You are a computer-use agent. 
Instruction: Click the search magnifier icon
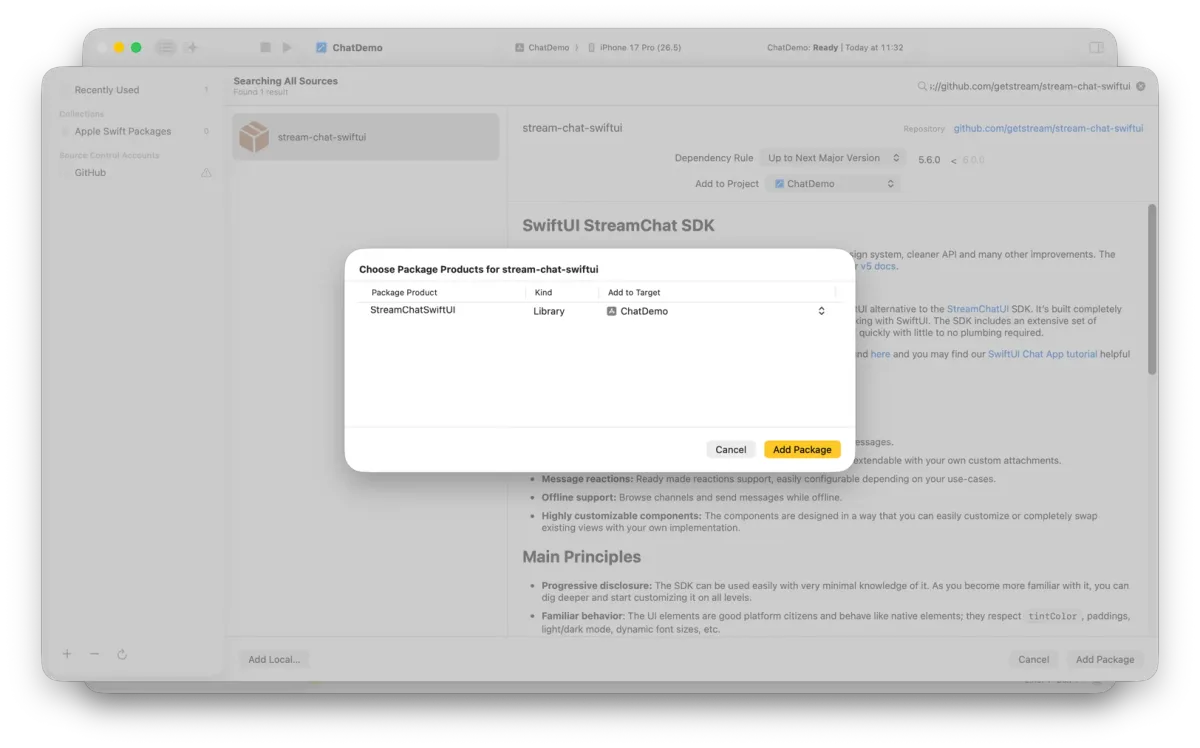[x=922, y=86]
